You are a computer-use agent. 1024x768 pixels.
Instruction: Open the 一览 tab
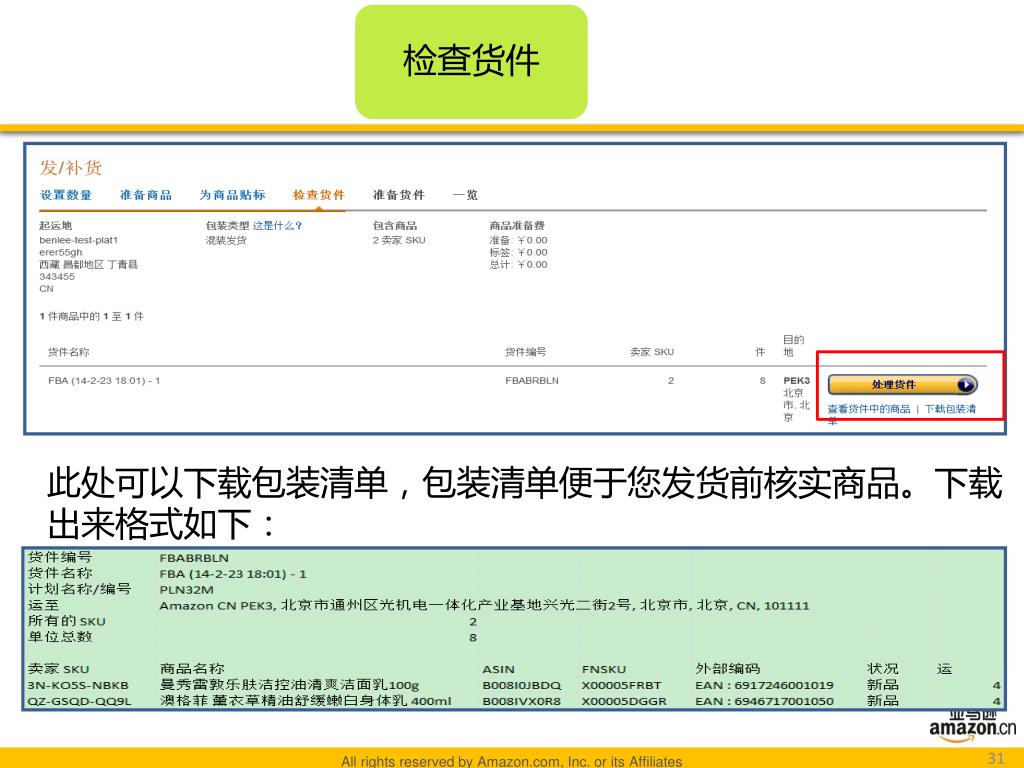pos(465,195)
